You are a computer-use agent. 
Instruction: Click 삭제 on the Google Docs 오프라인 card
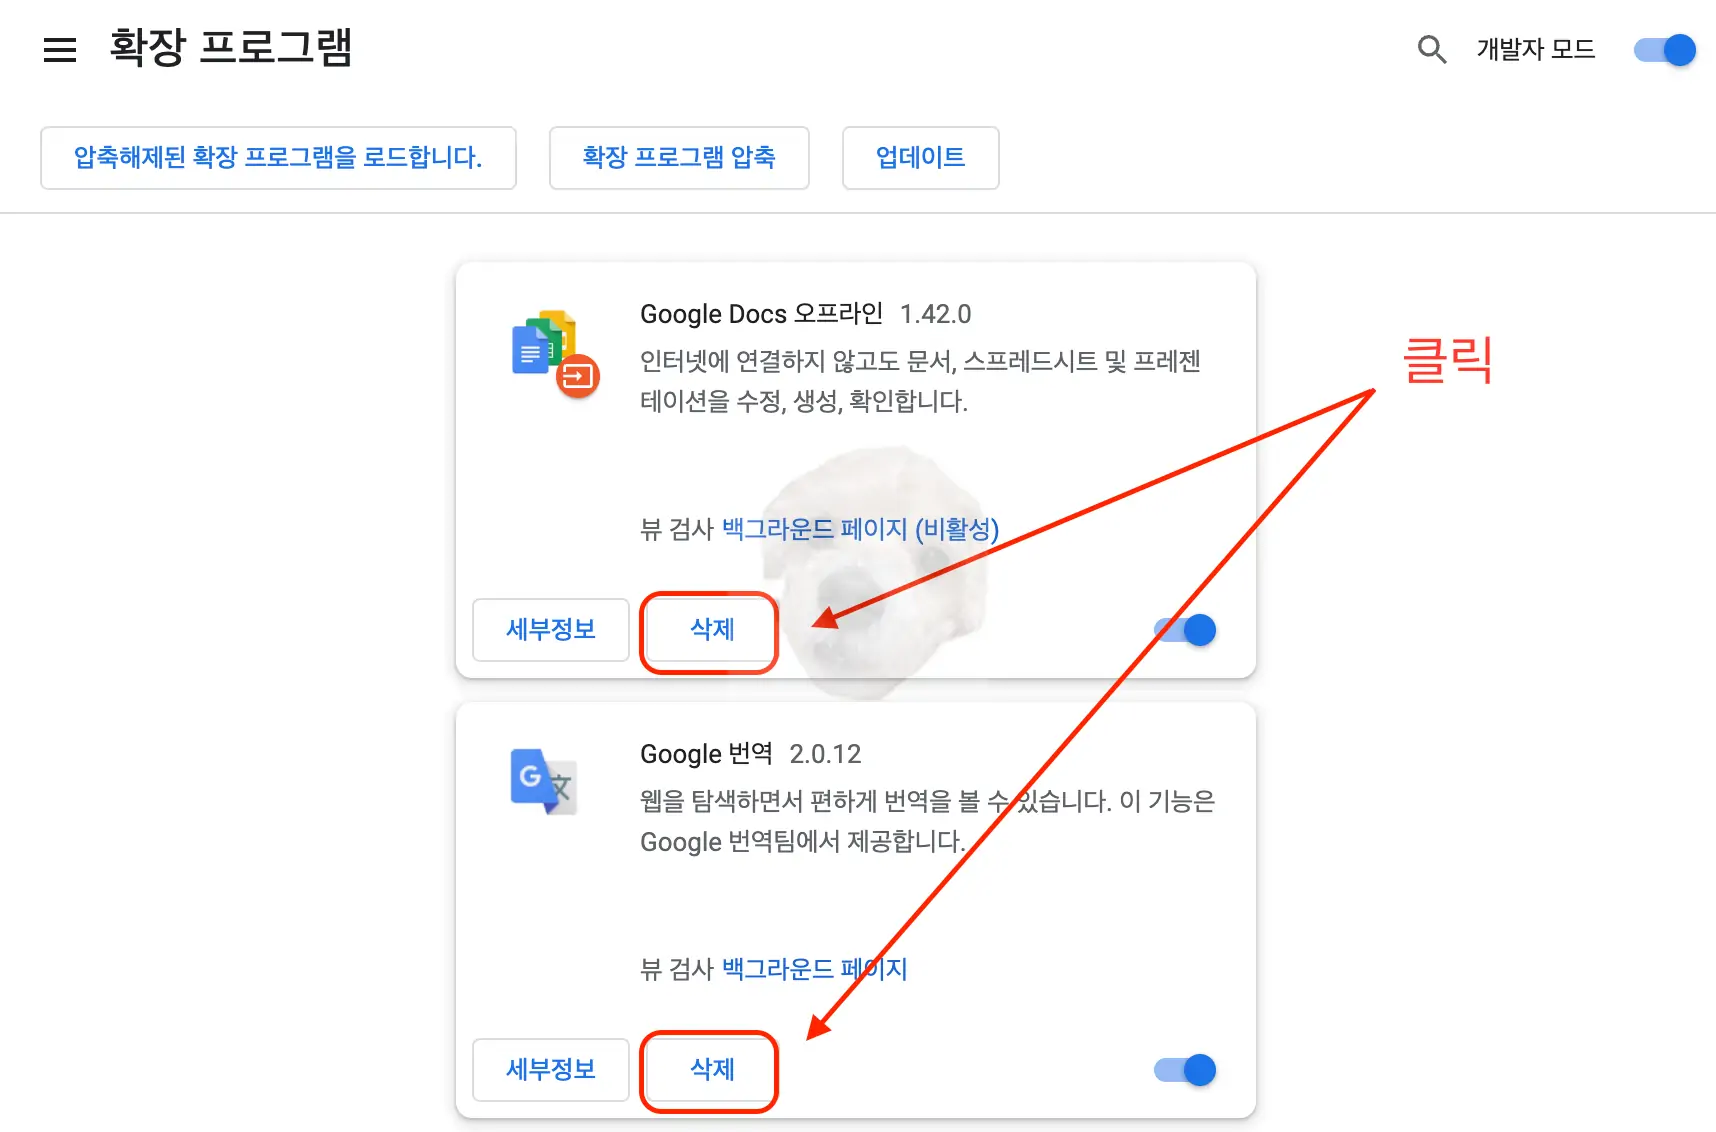click(709, 631)
